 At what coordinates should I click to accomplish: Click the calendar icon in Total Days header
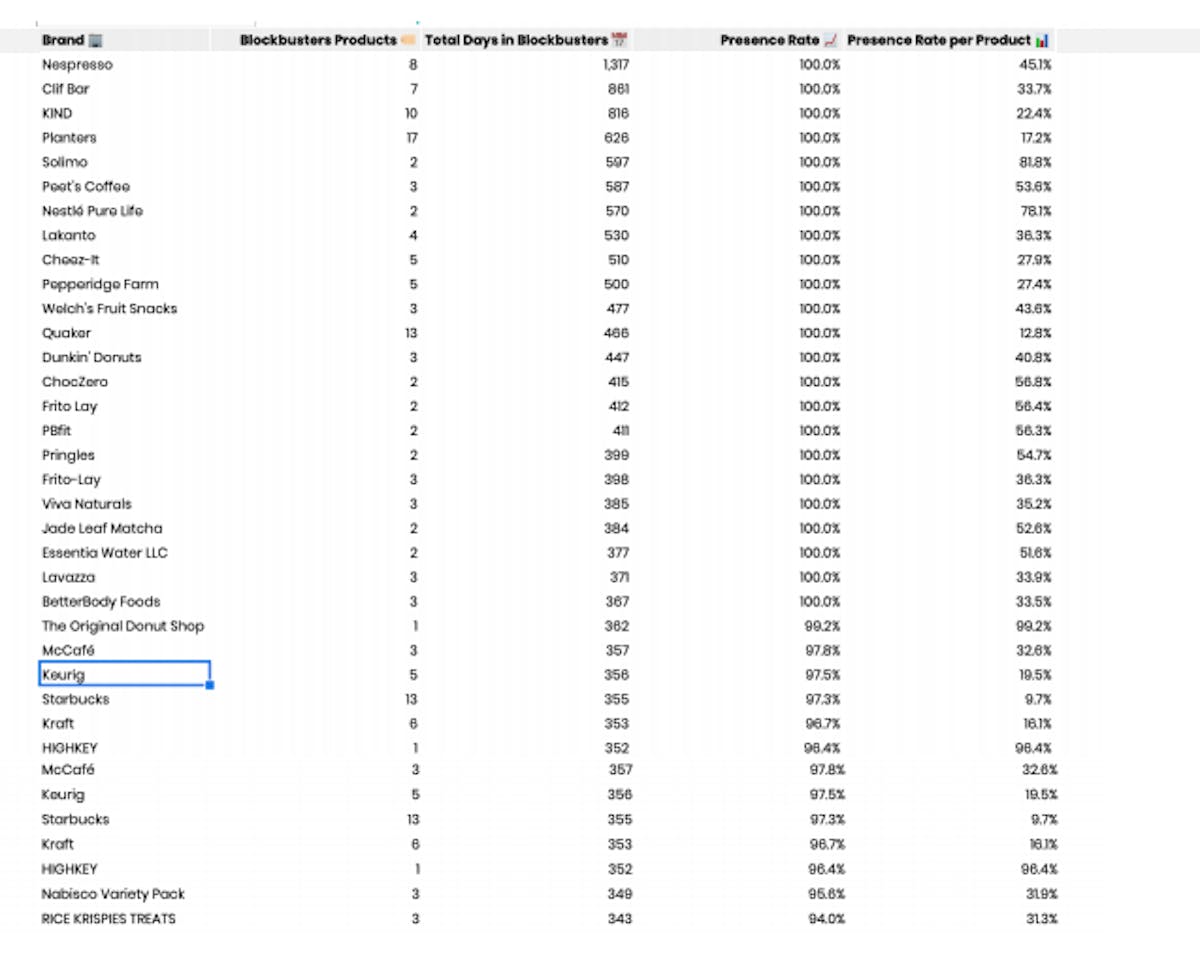(619, 41)
